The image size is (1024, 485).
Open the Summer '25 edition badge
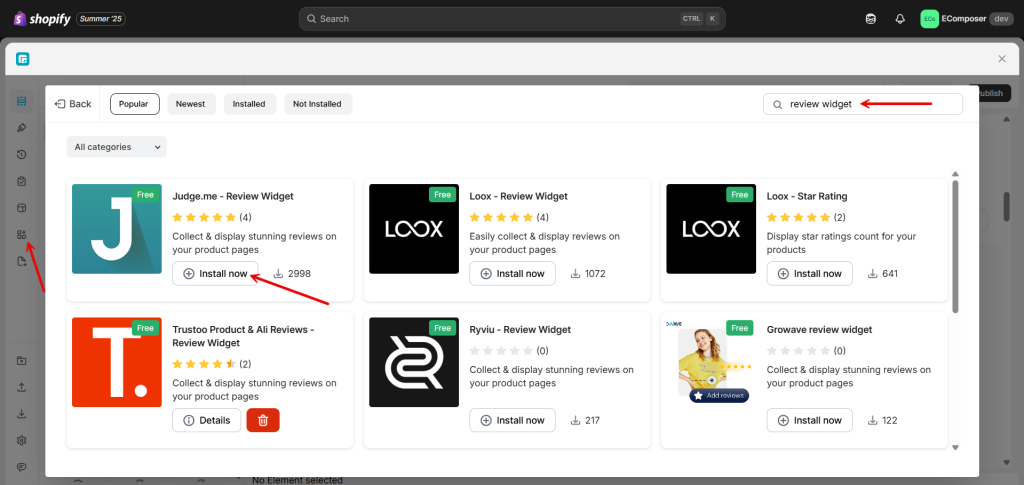pos(101,19)
